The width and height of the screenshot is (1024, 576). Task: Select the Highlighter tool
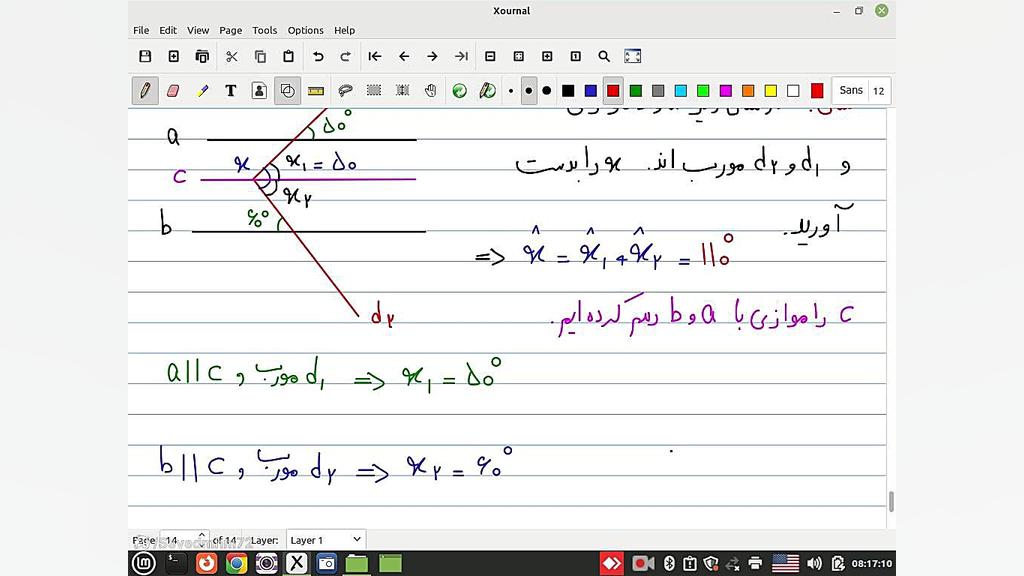coord(202,91)
